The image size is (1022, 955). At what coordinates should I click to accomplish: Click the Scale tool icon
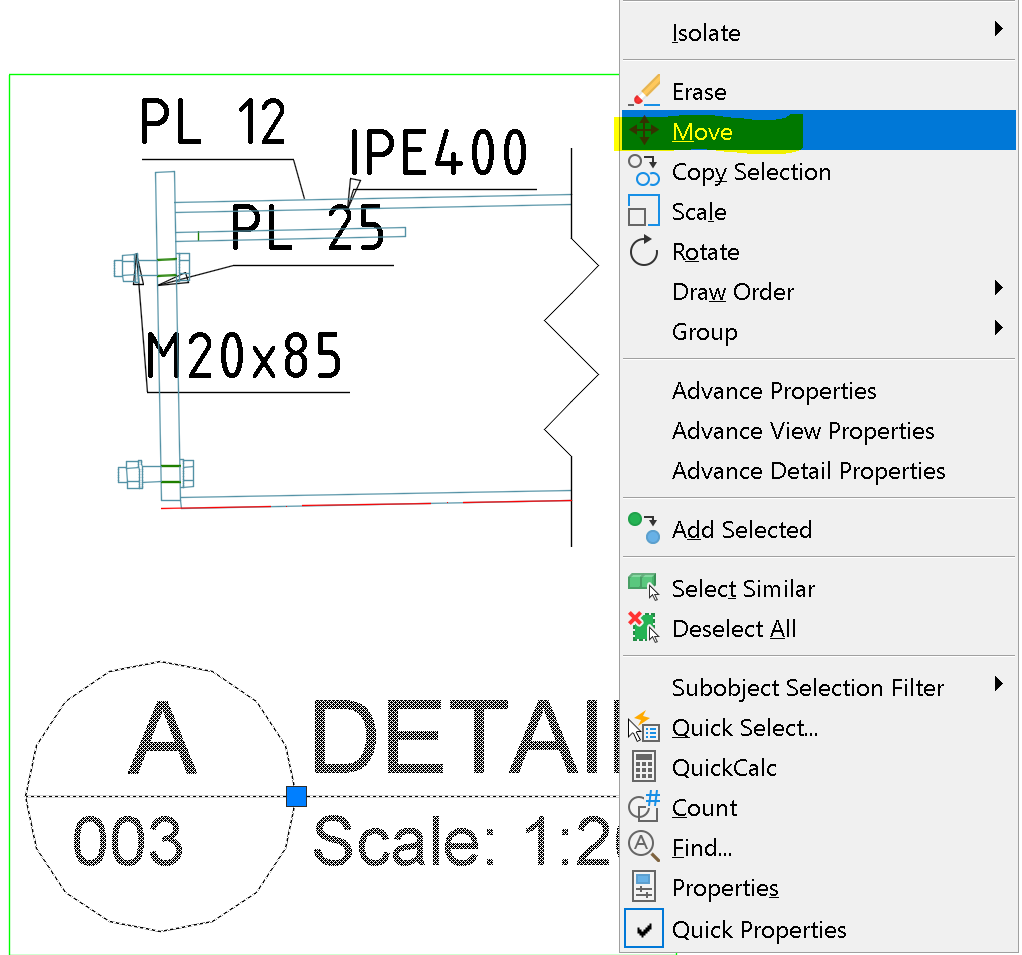tap(645, 211)
